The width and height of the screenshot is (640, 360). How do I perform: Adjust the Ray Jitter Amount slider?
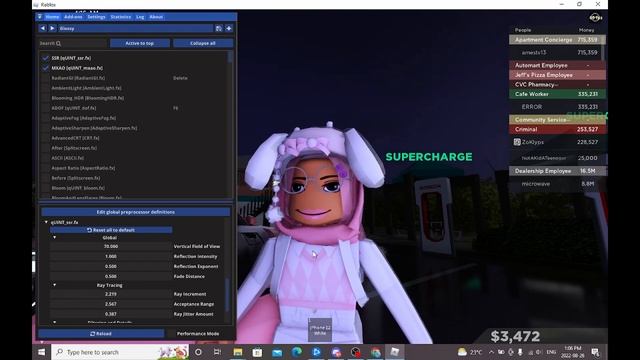point(111,314)
